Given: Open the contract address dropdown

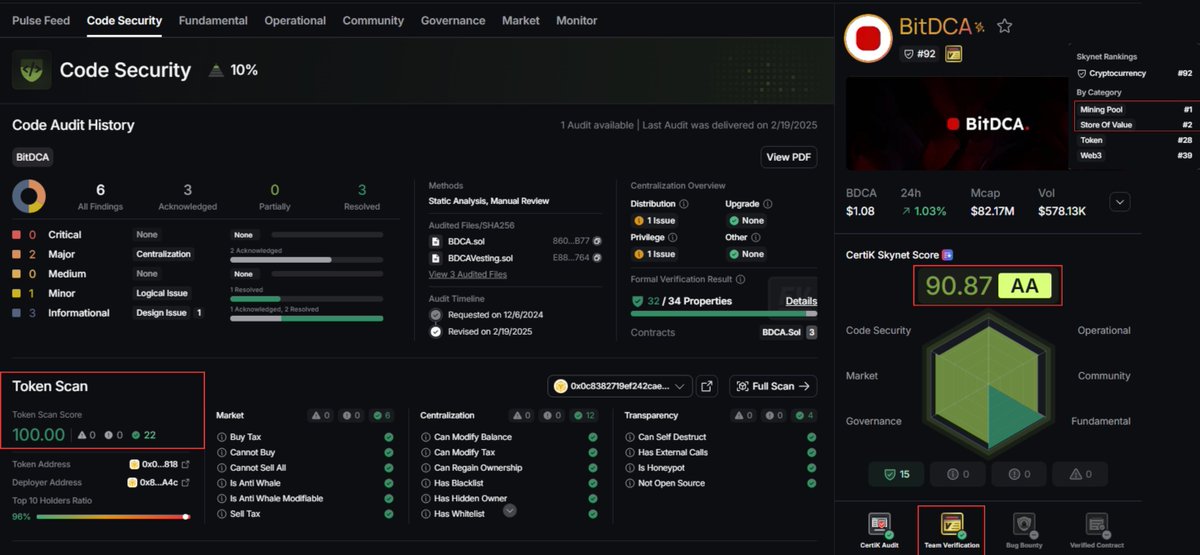Looking at the screenshot, I should click(x=620, y=386).
